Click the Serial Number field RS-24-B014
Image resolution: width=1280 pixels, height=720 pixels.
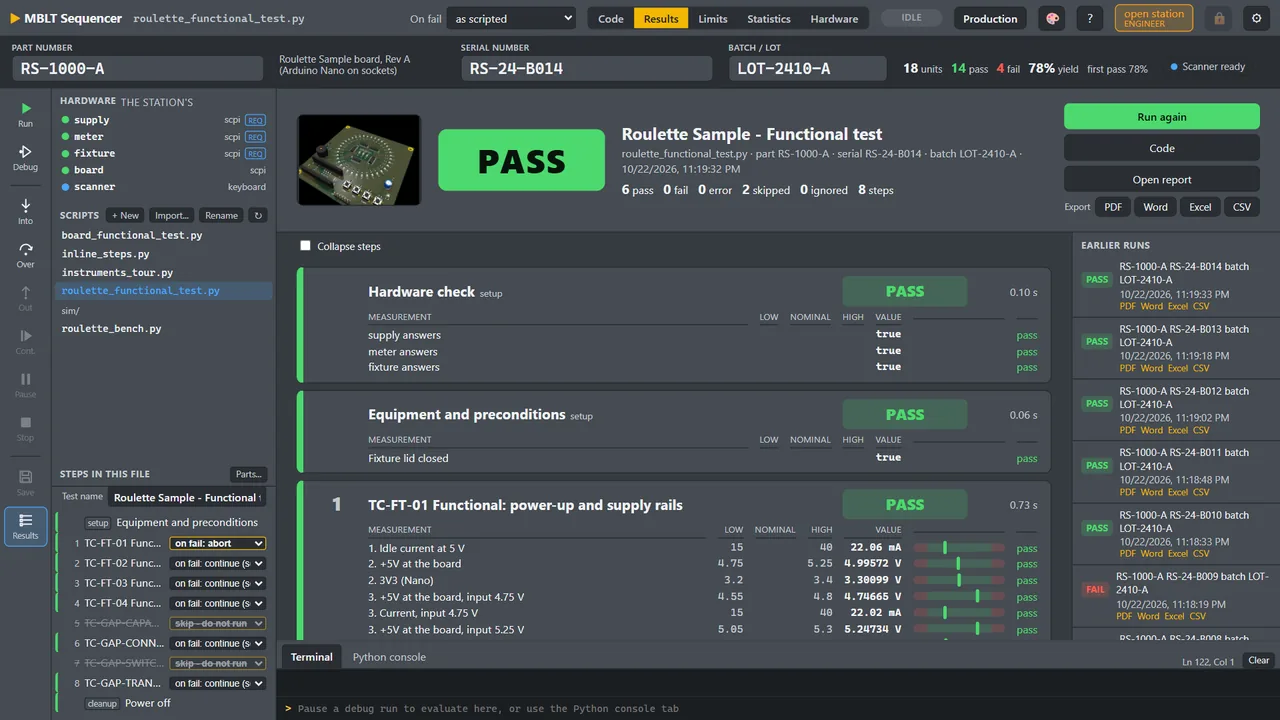tap(586, 68)
